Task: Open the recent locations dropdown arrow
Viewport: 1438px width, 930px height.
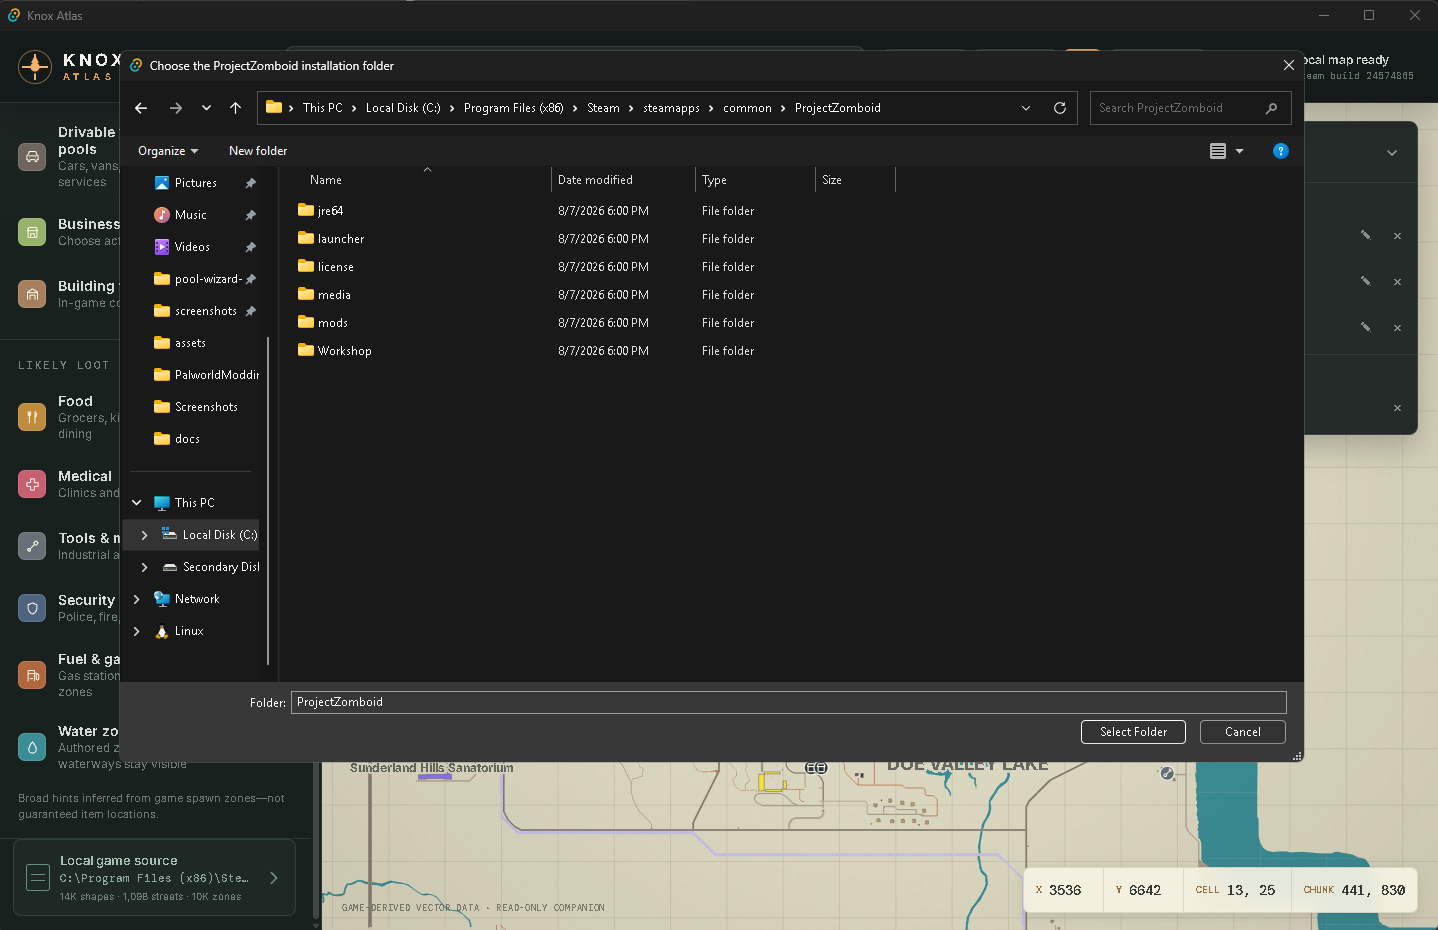Action: click(x=206, y=108)
